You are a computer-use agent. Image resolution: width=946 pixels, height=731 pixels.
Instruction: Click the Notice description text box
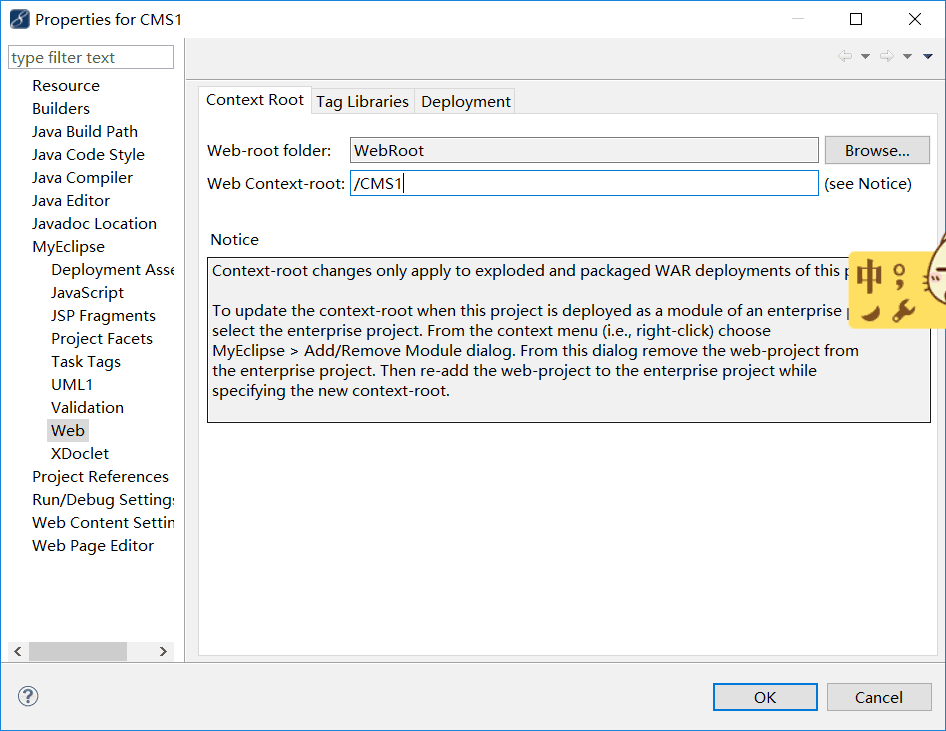click(x=568, y=340)
